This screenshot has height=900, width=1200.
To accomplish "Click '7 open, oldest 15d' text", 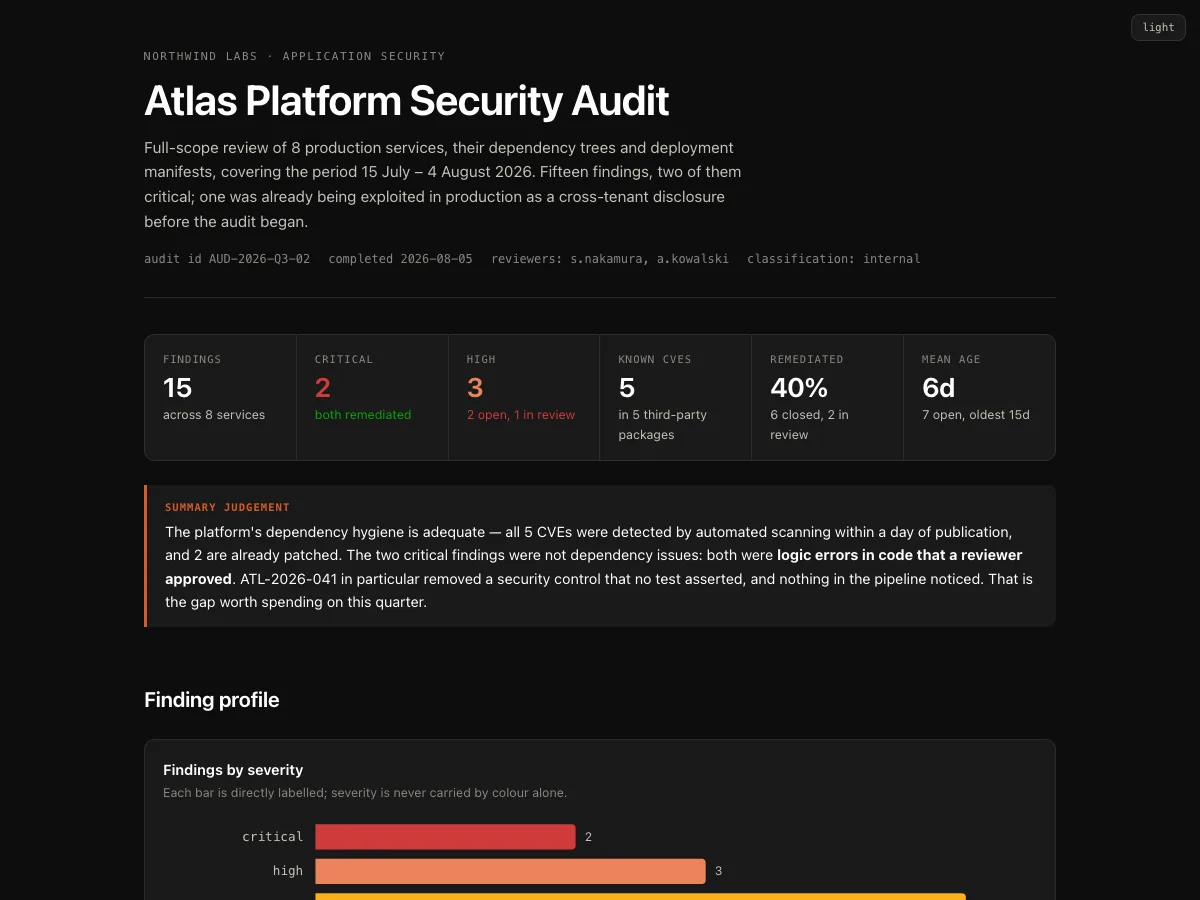I will 976,415.
